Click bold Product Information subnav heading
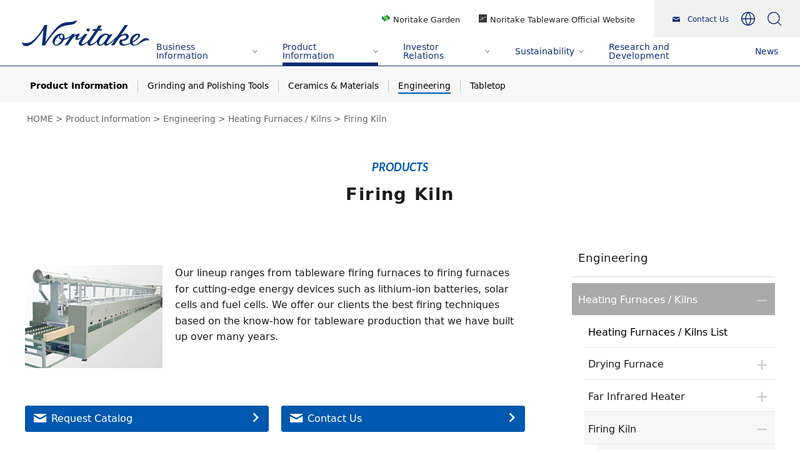 pos(79,86)
